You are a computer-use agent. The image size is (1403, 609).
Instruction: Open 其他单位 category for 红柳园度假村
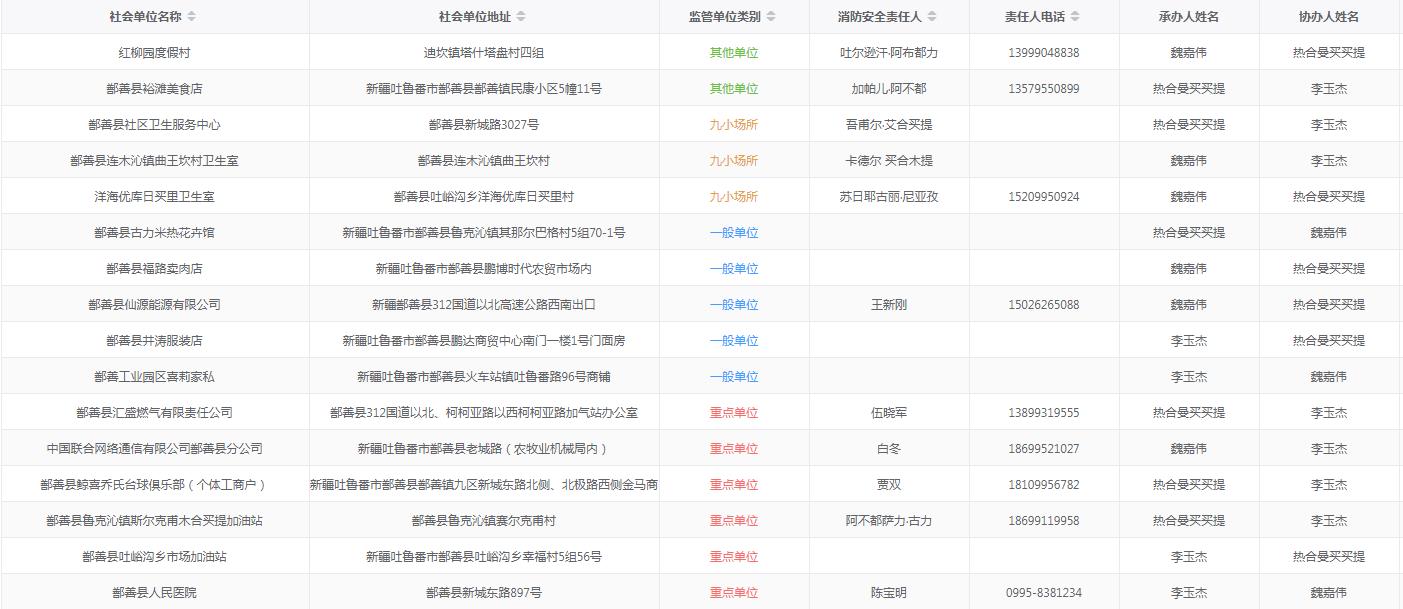coord(734,53)
